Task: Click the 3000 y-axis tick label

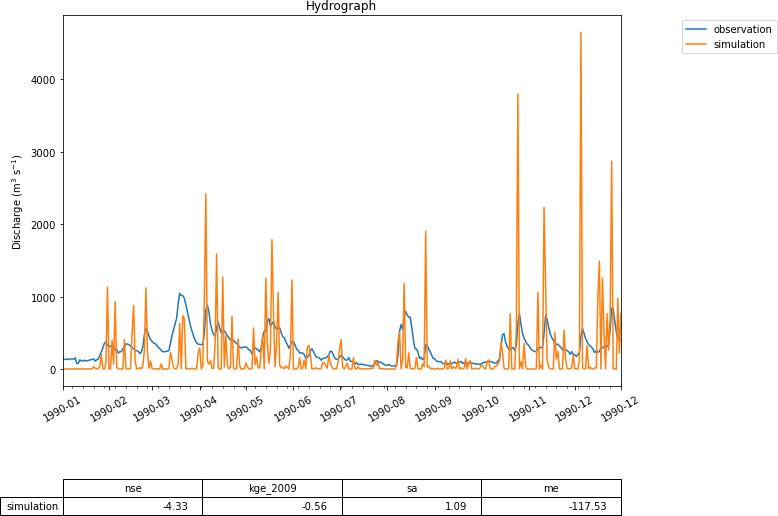Action: coord(42,153)
